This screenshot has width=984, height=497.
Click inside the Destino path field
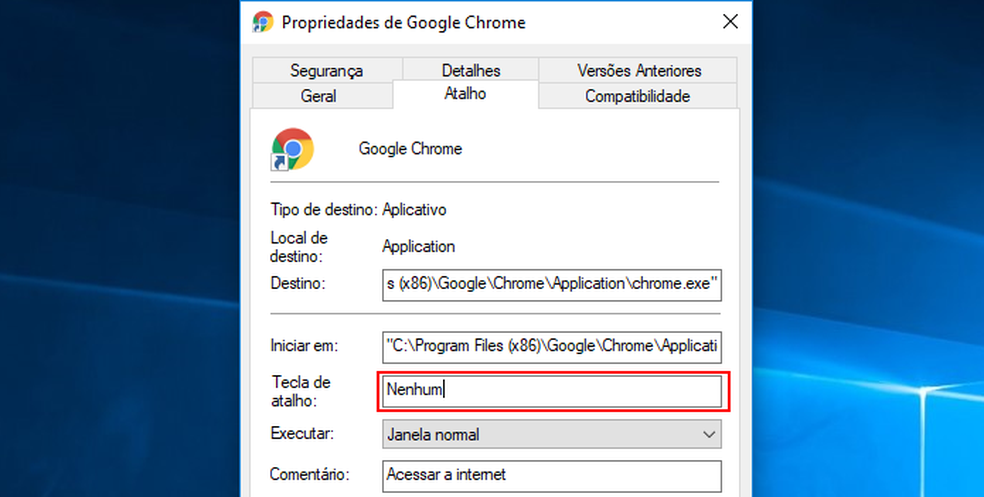click(x=552, y=284)
